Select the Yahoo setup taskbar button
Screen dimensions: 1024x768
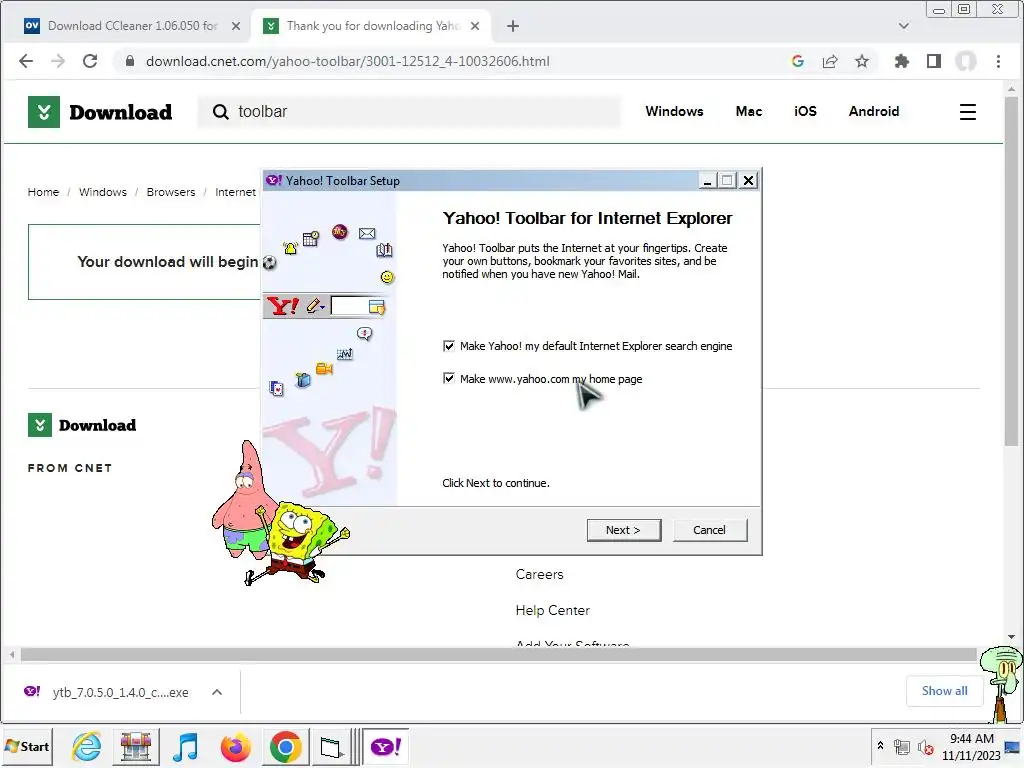(x=385, y=746)
